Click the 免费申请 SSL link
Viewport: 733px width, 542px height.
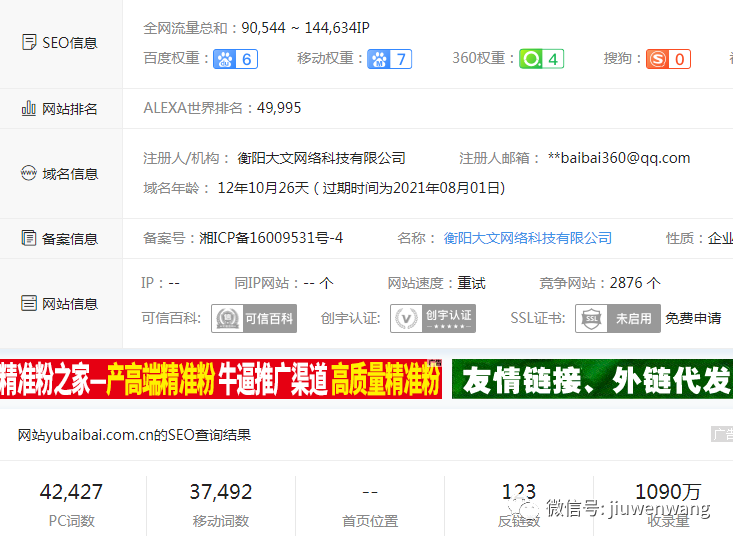pos(693,318)
